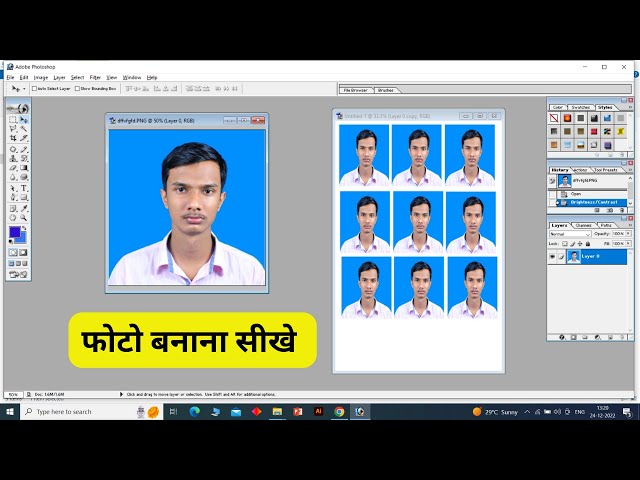Click the background color swatch
This screenshot has height=480, width=640.
[x=21, y=238]
